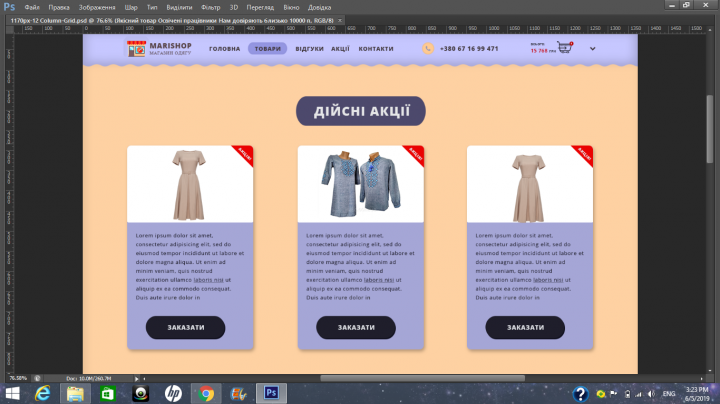Click the first beige dress product image
The image size is (720, 404).
click(189, 185)
